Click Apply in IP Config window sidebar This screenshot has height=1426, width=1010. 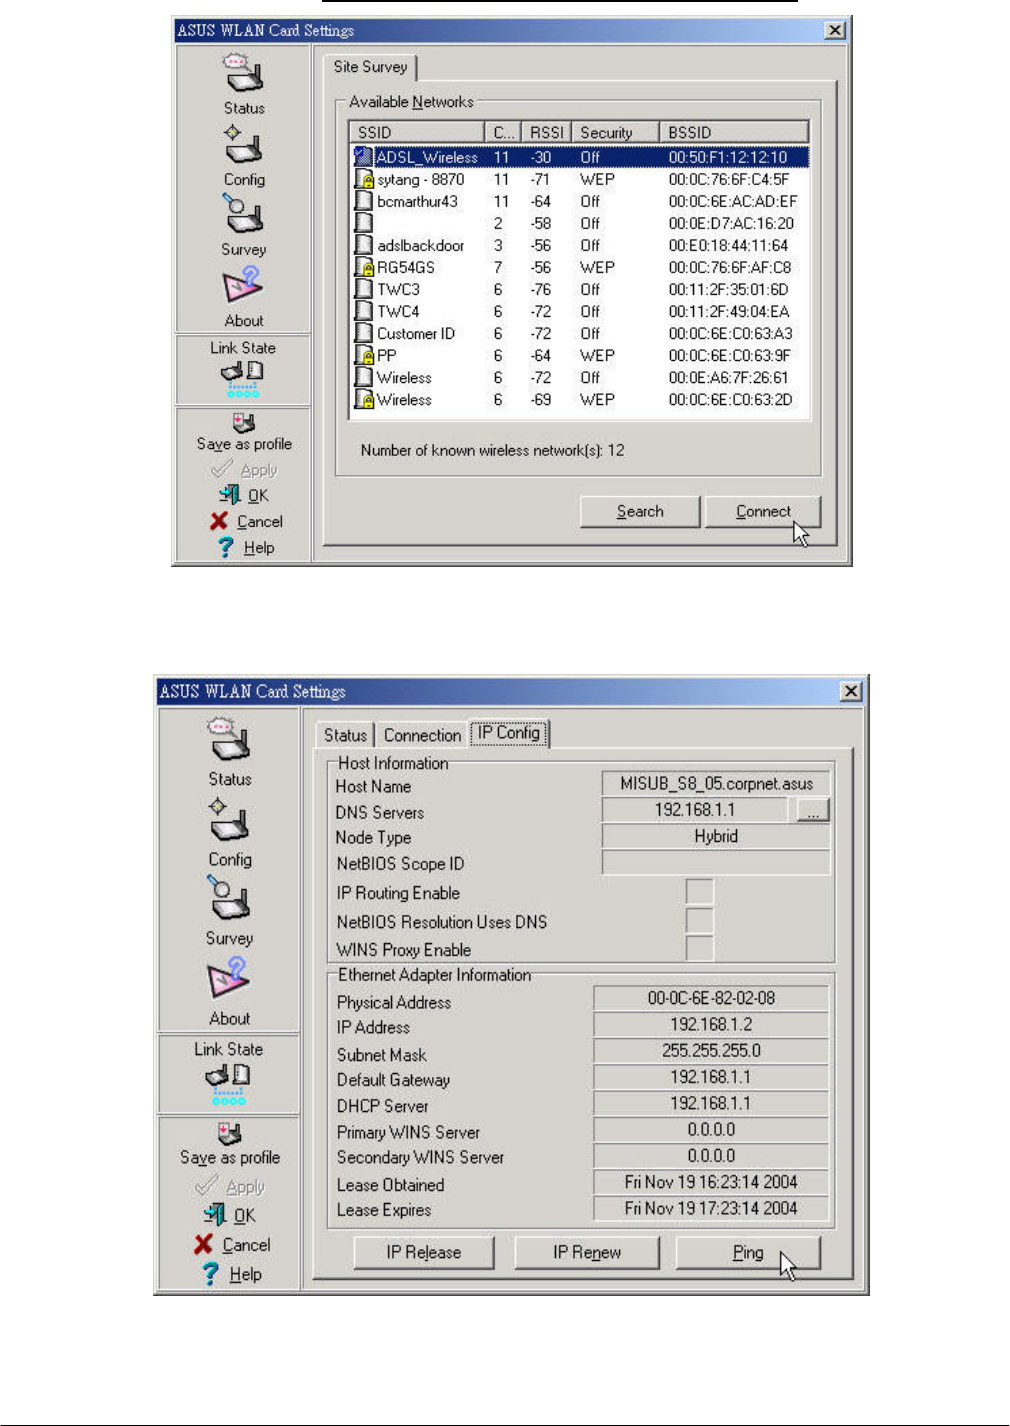[231, 1186]
